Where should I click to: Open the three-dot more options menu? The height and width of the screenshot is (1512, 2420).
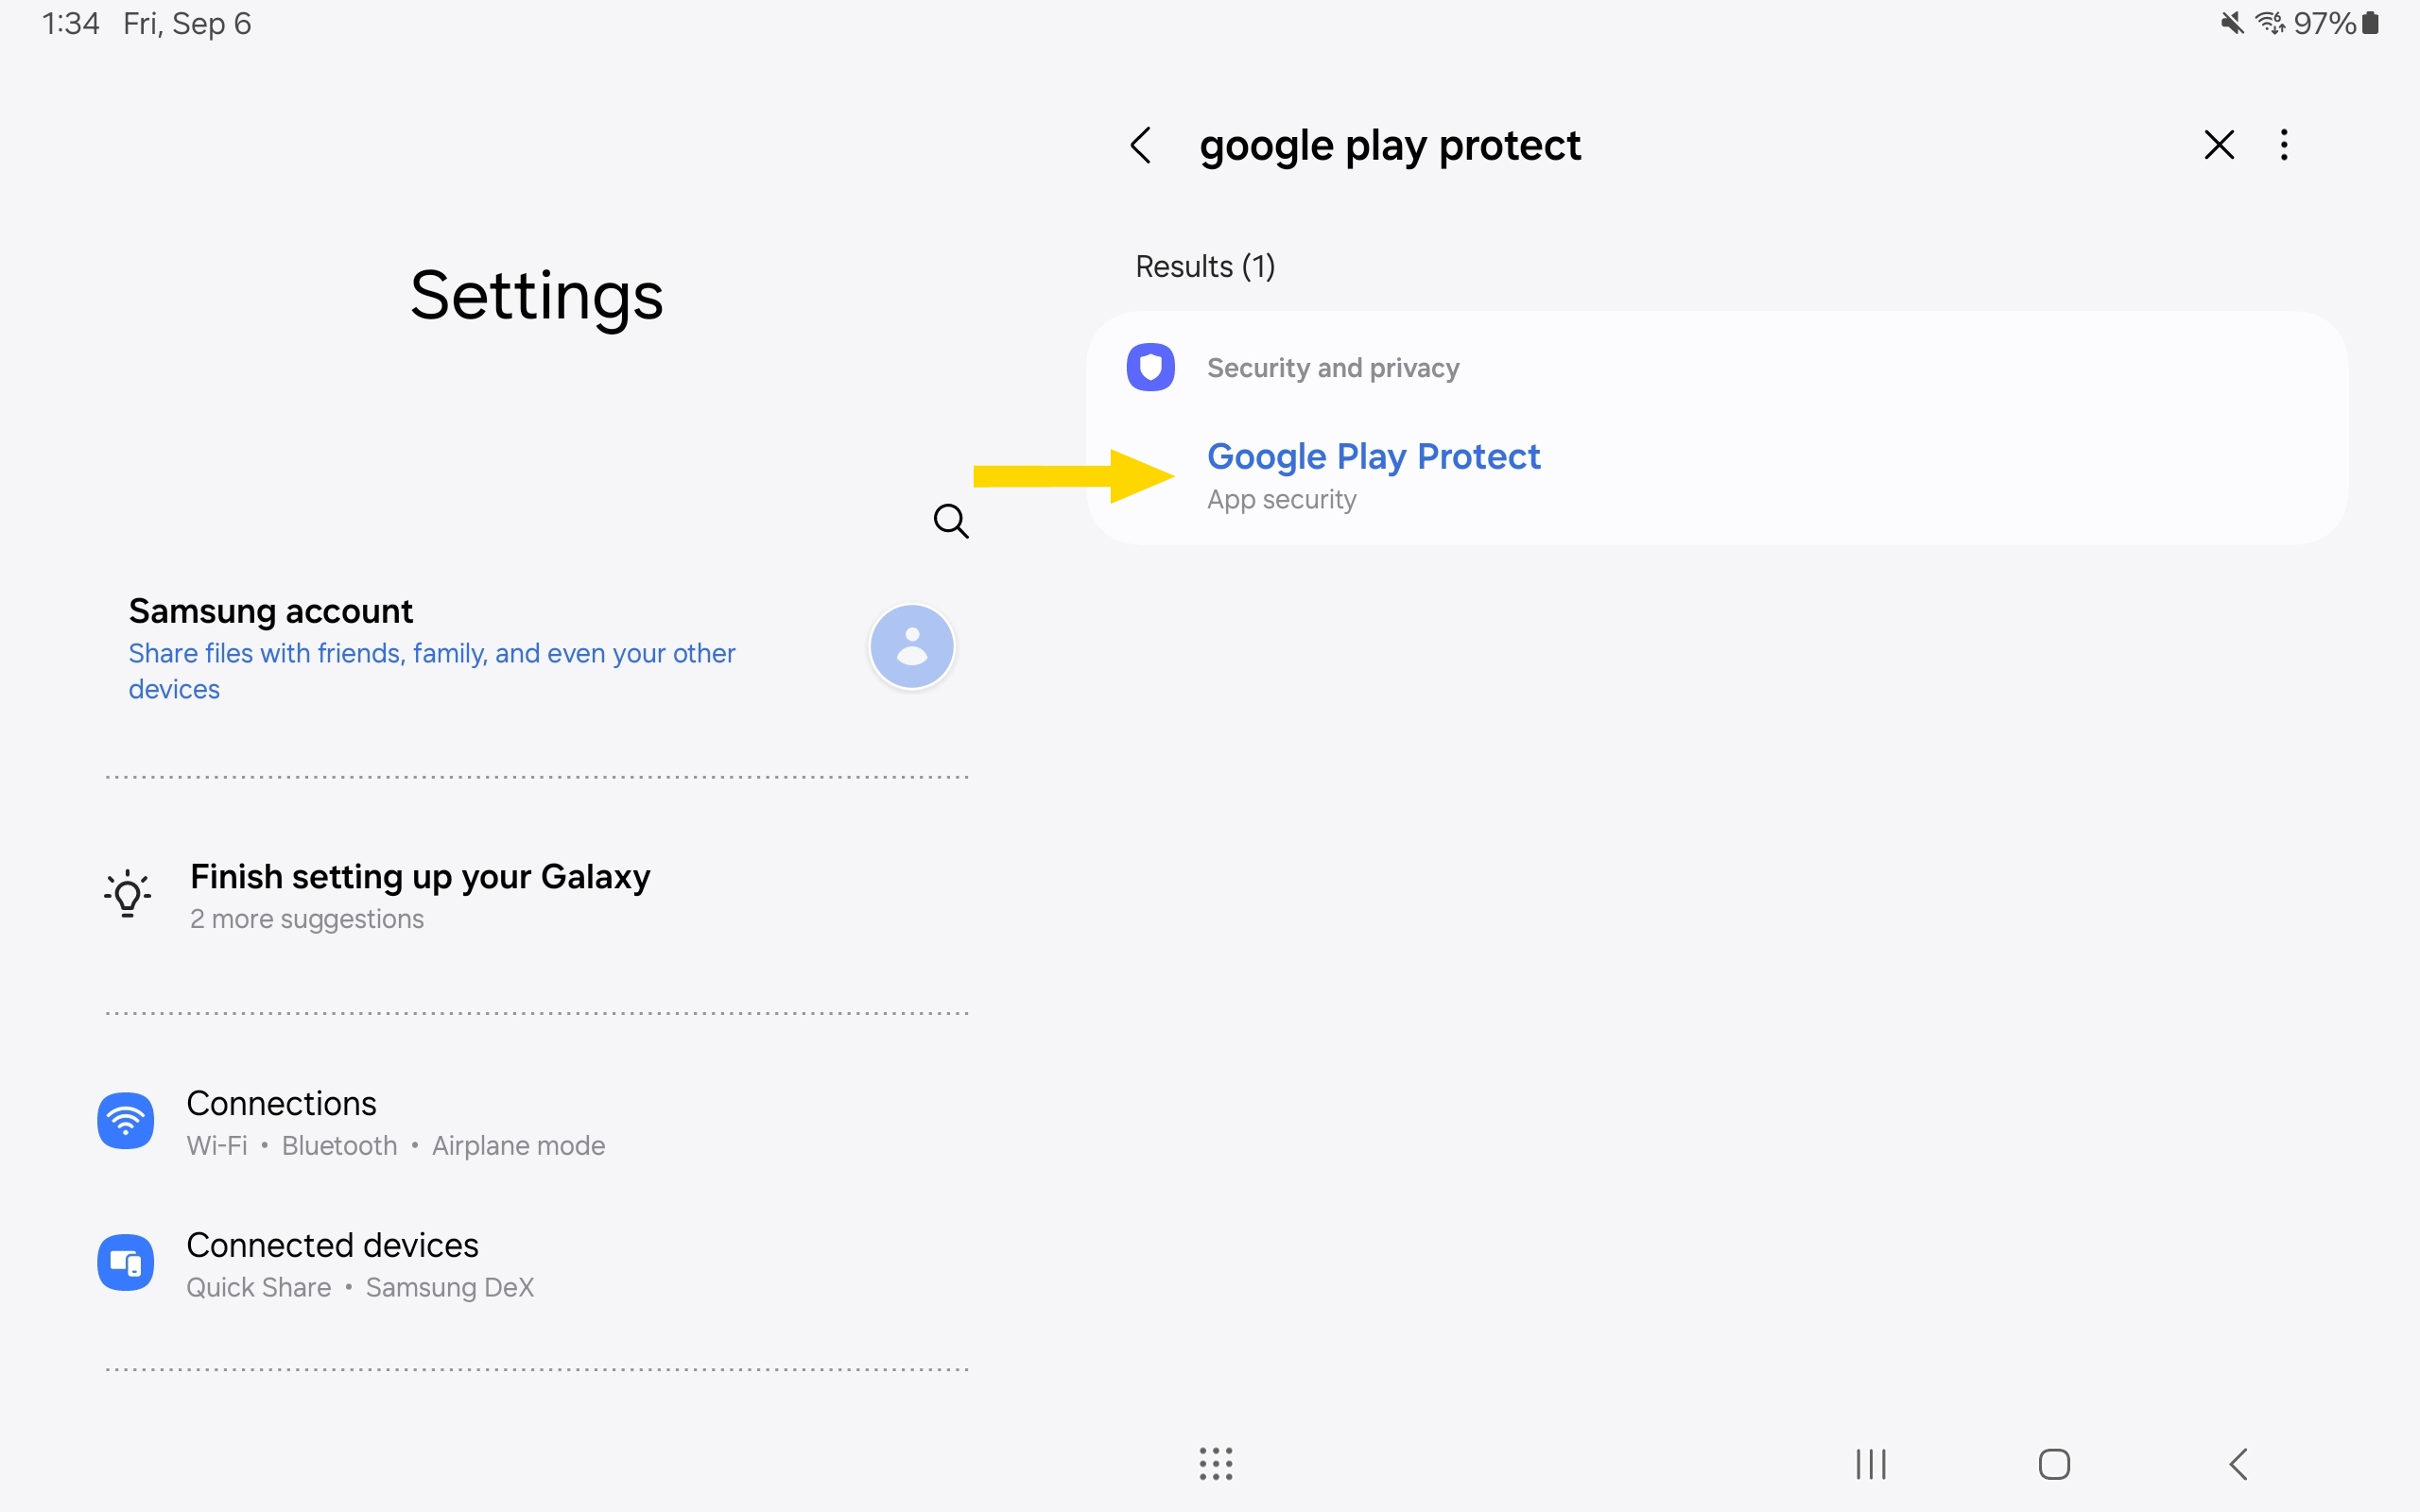pyautogui.click(x=2284, y=146)
